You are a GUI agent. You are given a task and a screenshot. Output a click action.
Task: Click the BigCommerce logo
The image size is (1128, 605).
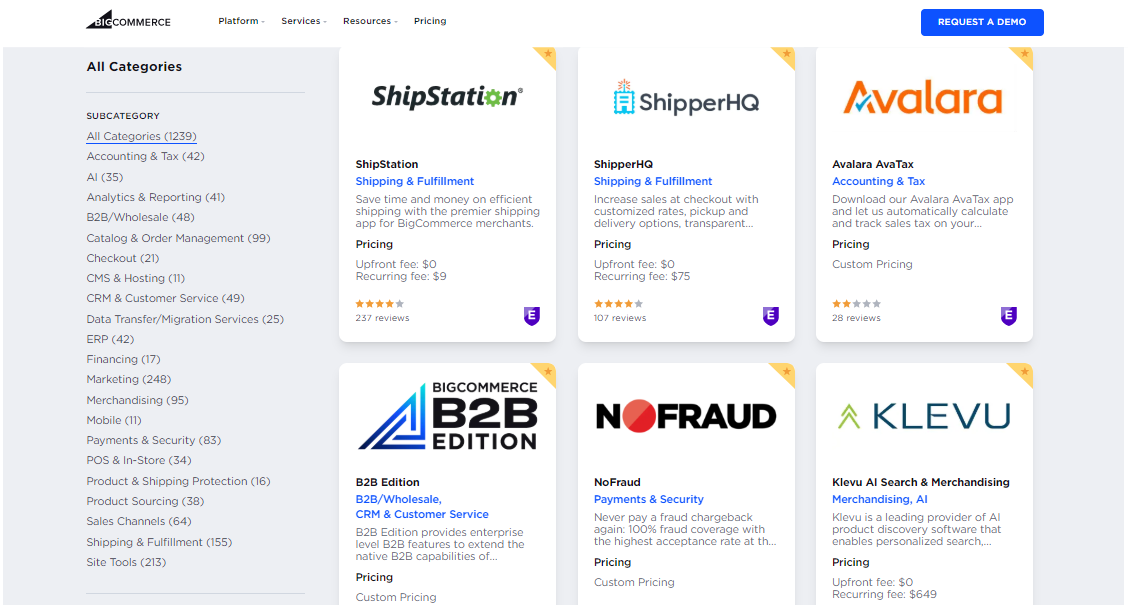(127, 20)
